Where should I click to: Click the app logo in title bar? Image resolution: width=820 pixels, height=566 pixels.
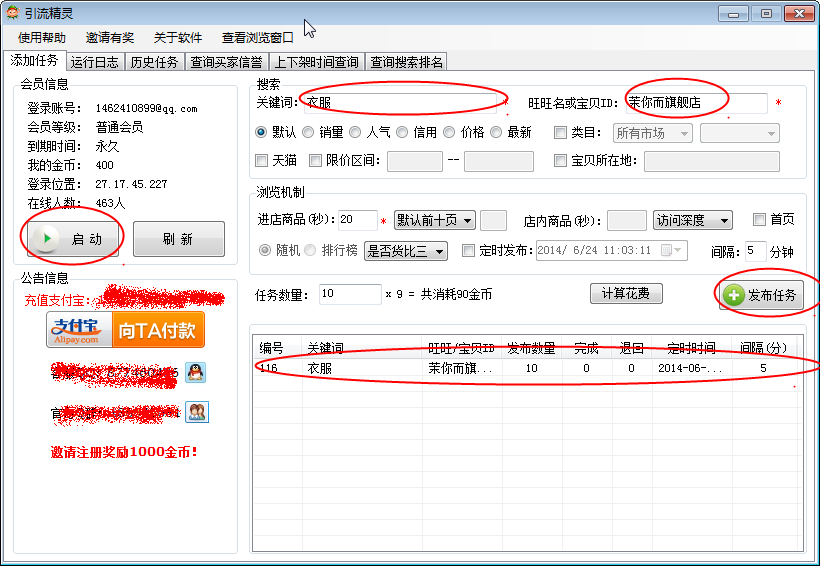click(13, 13)
